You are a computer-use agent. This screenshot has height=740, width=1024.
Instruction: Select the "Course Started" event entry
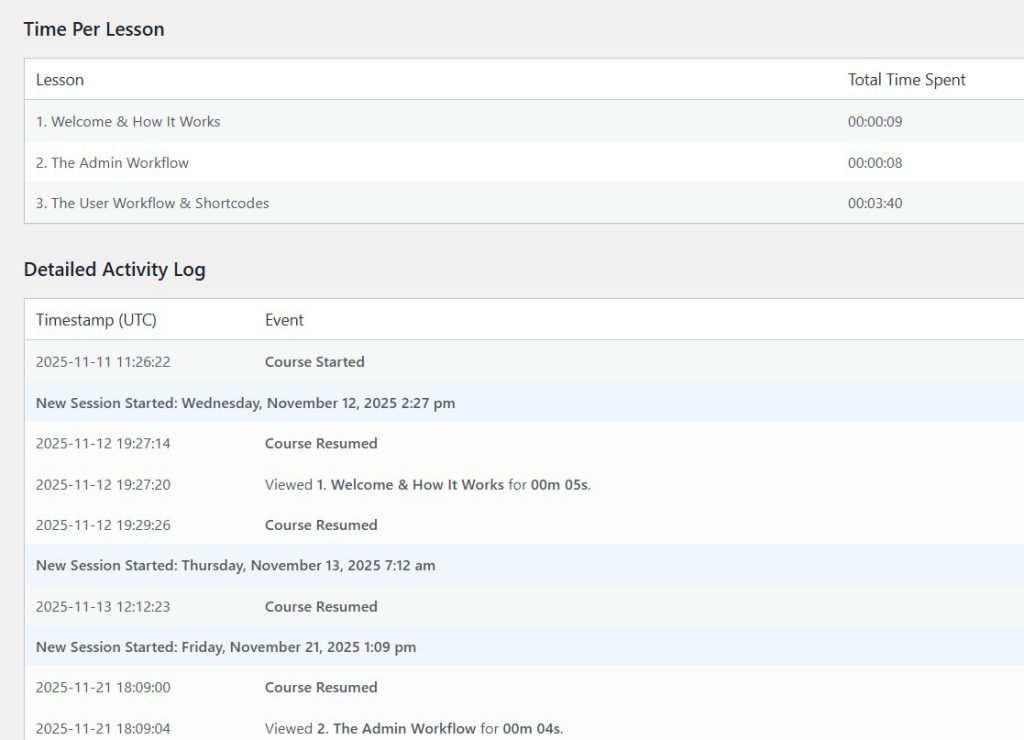(314, 362)
